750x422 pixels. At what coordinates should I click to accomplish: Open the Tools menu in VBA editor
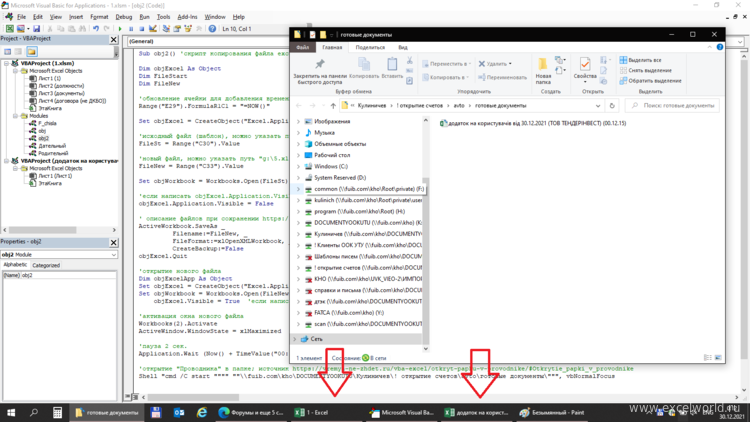[164, 17]
